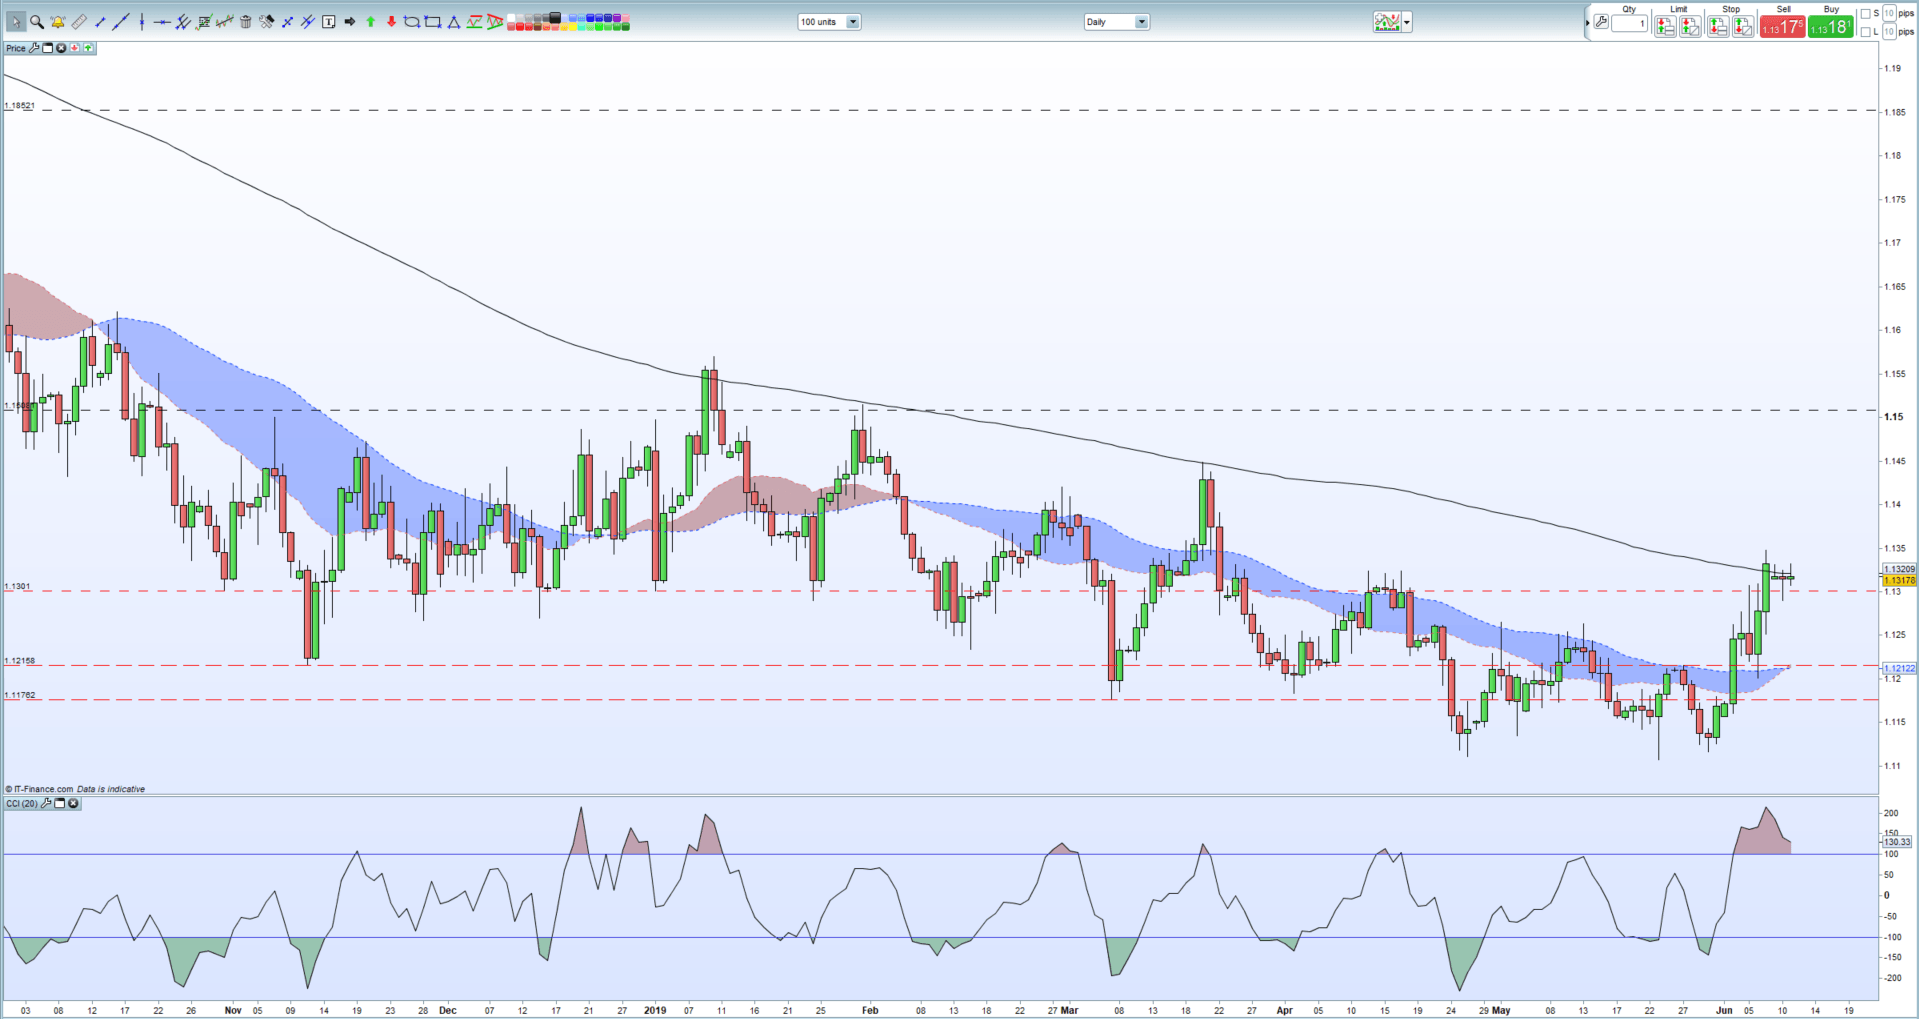Detach Price panel using window icon

coord(47,48)
